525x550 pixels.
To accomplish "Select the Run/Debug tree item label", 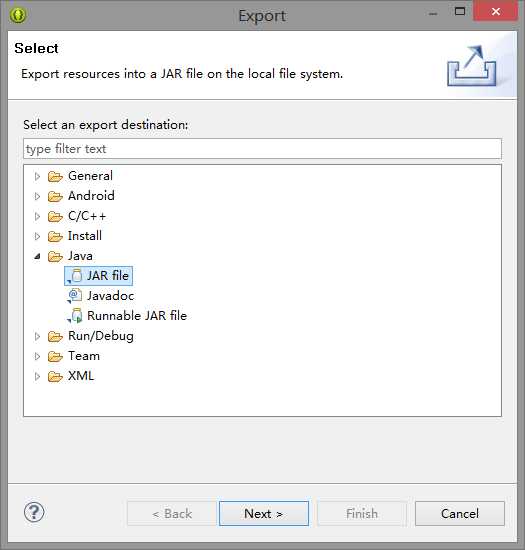I will point(101,336).
